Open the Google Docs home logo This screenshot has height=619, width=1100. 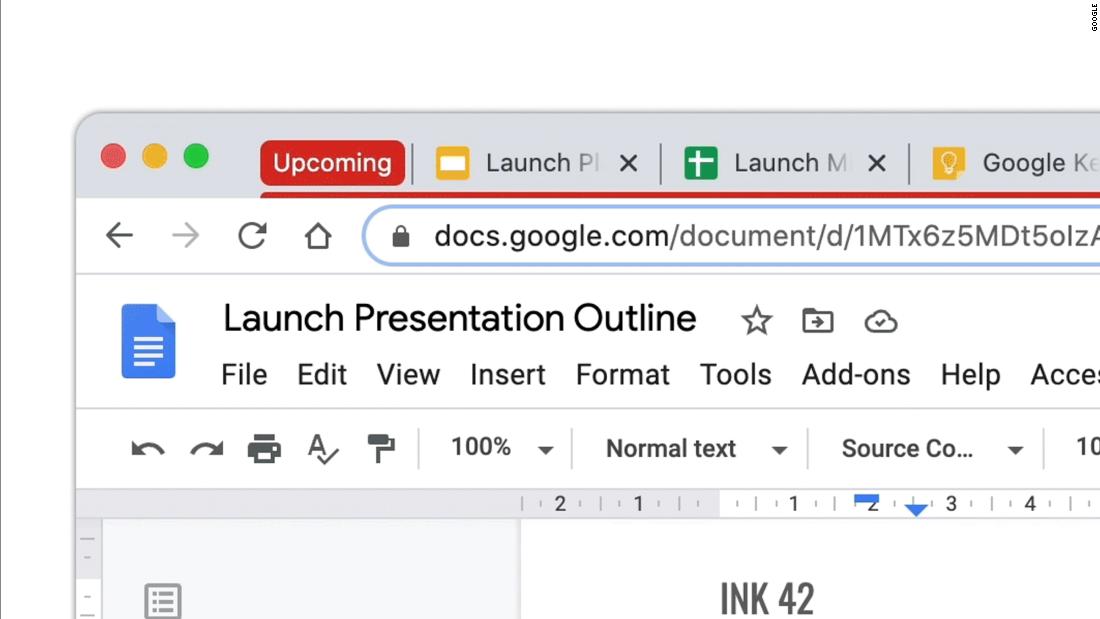coord(148,341)
